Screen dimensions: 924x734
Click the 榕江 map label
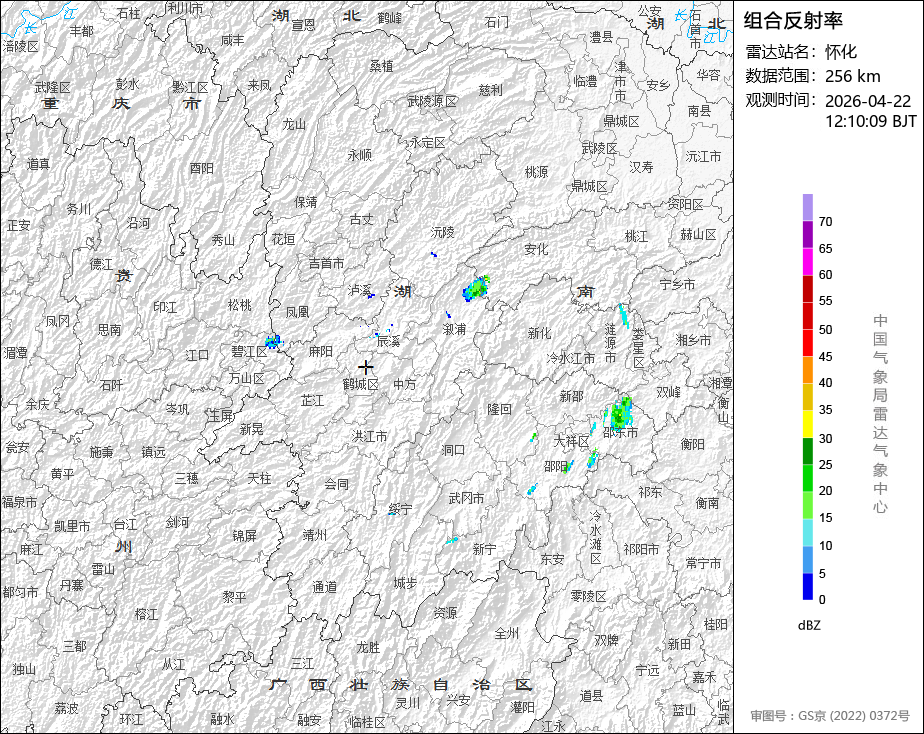click(147, 614)
